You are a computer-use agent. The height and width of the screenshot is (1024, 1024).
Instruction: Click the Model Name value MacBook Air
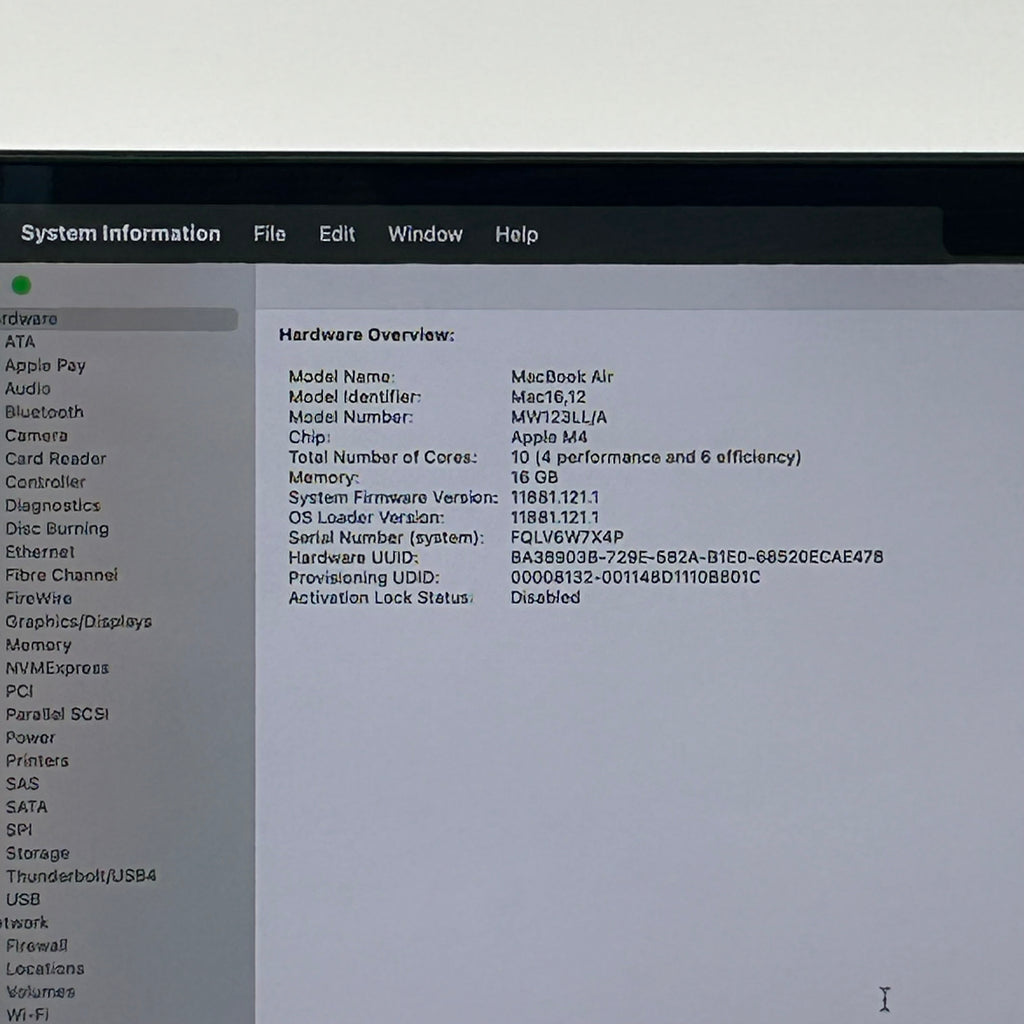coord(562,377)
